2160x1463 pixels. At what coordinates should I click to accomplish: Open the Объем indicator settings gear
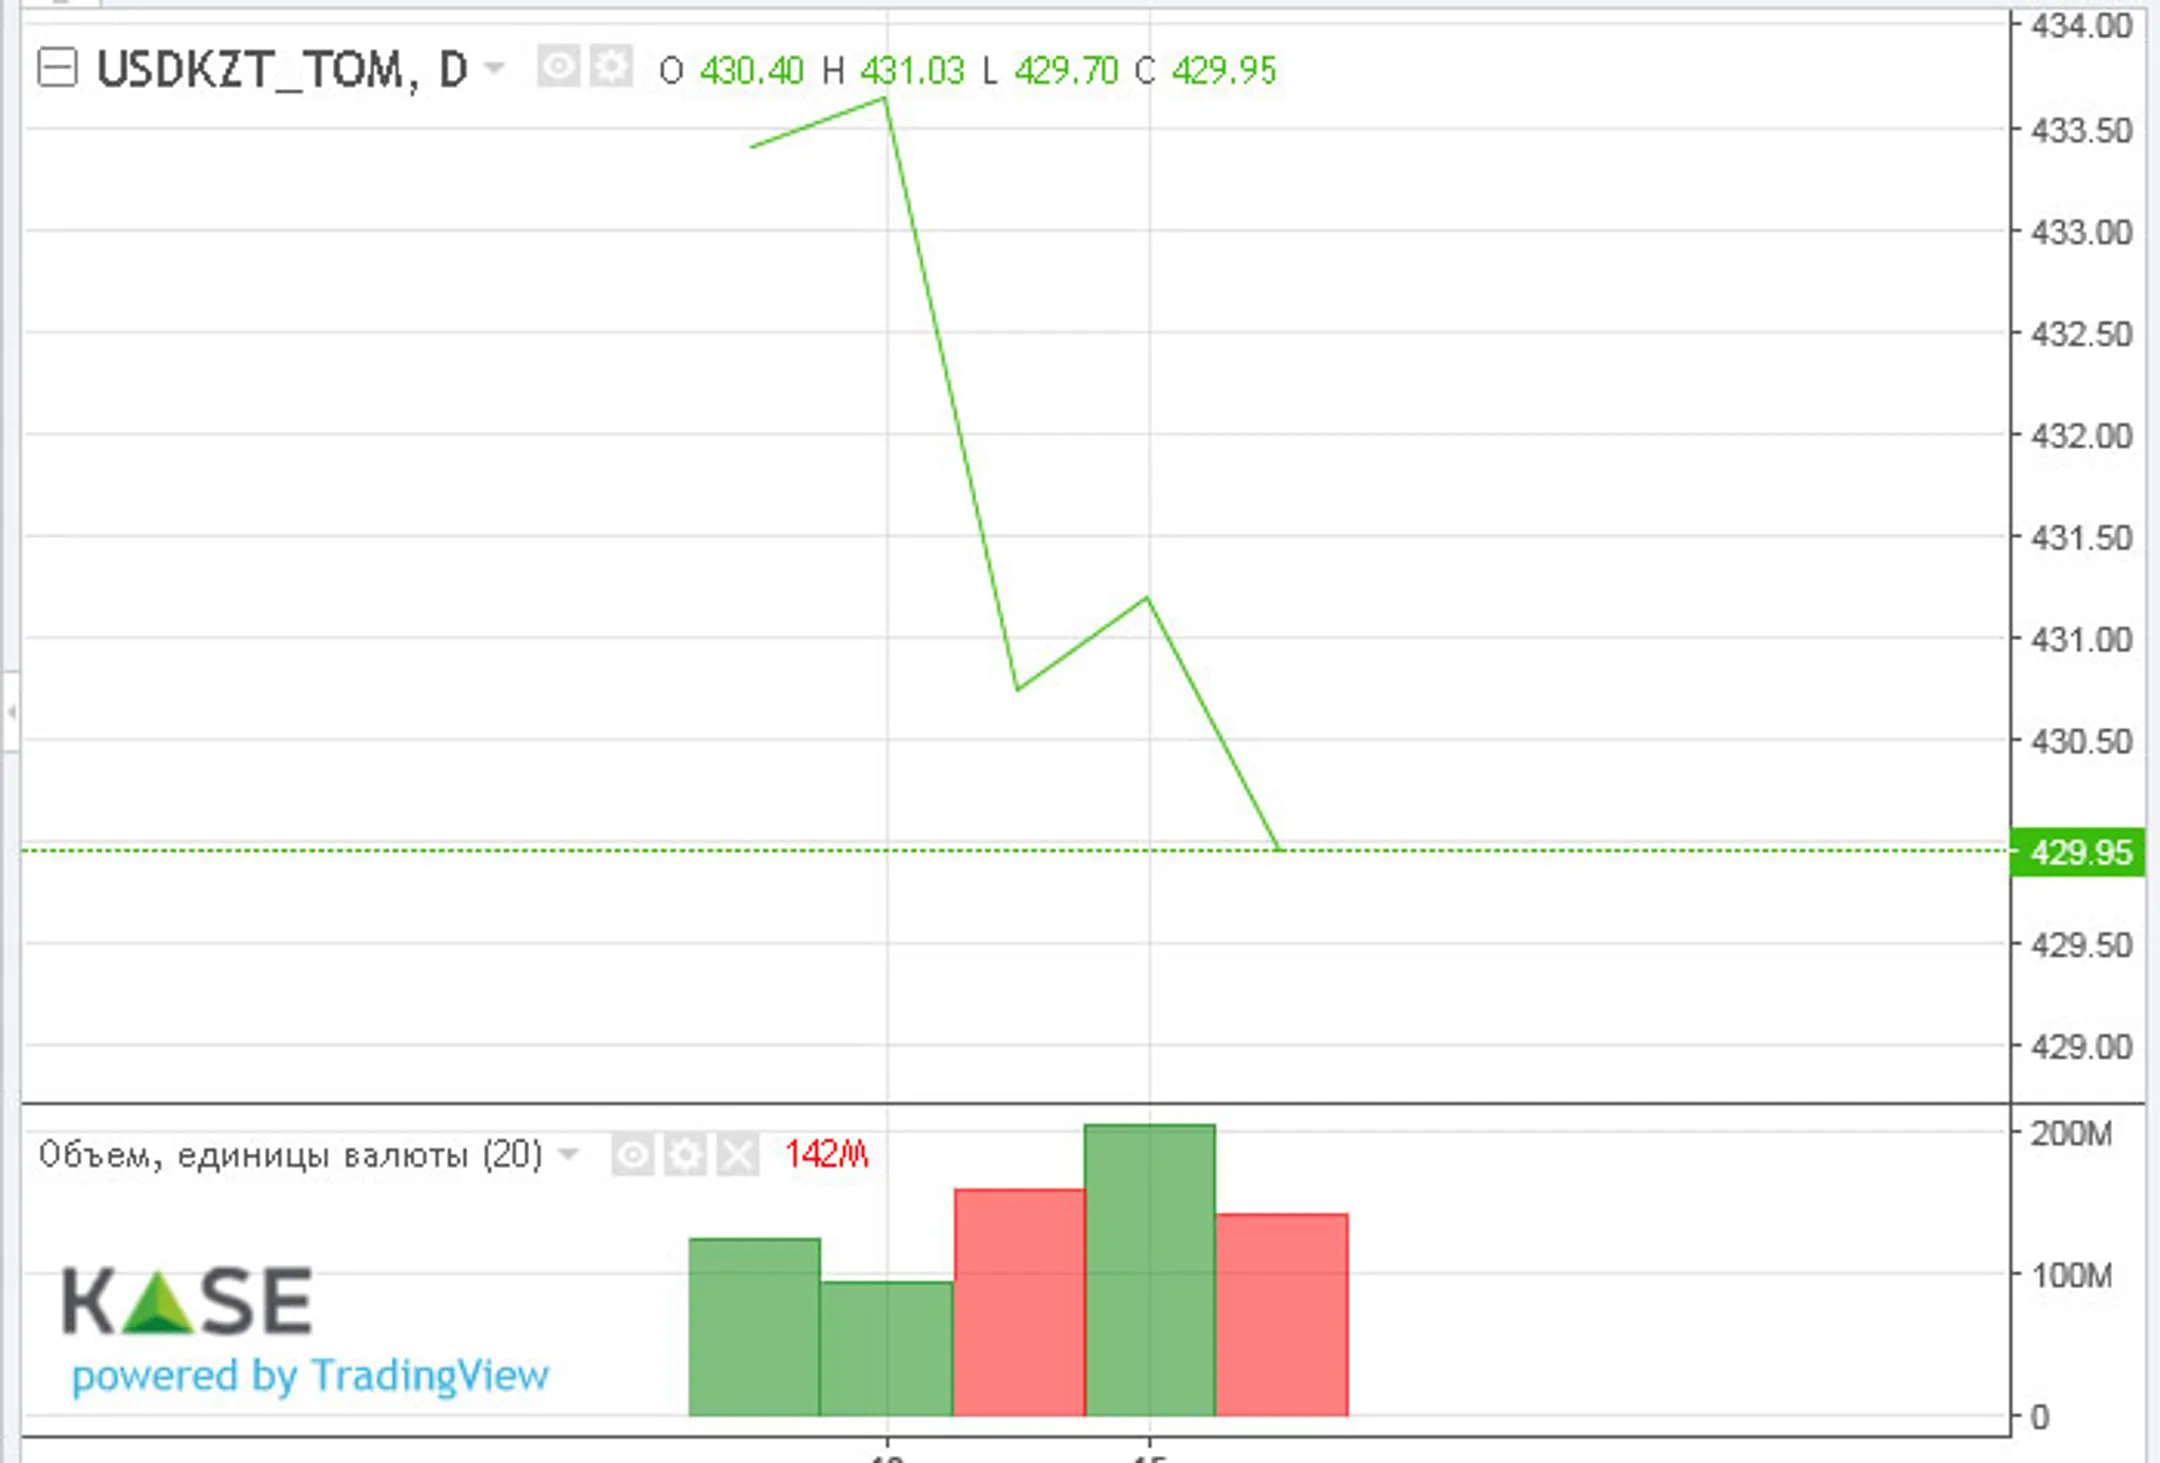click(686, 1156)
